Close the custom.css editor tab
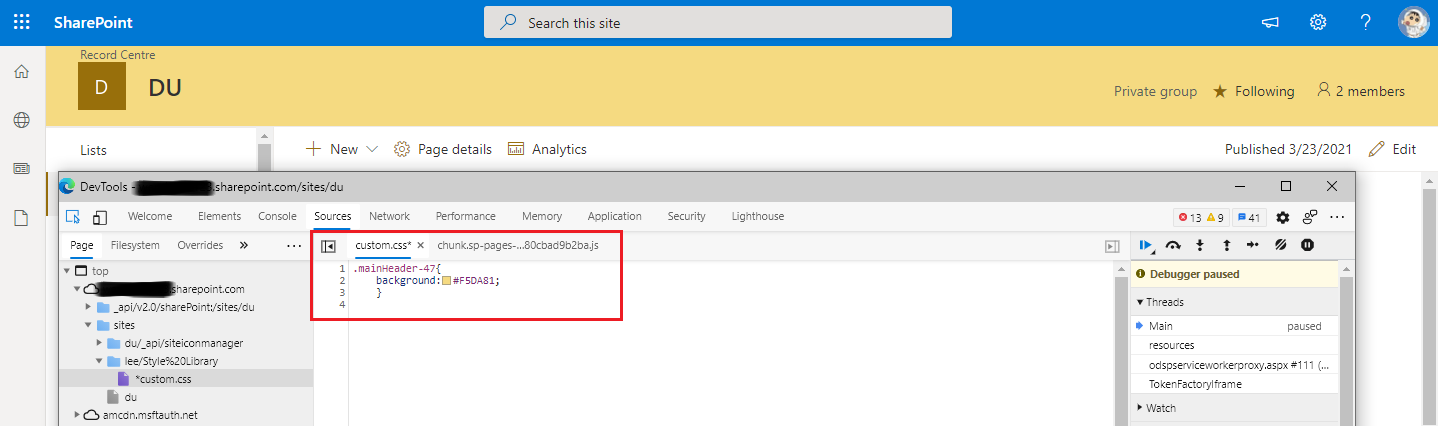1438x426 pixels. [421, 246]
